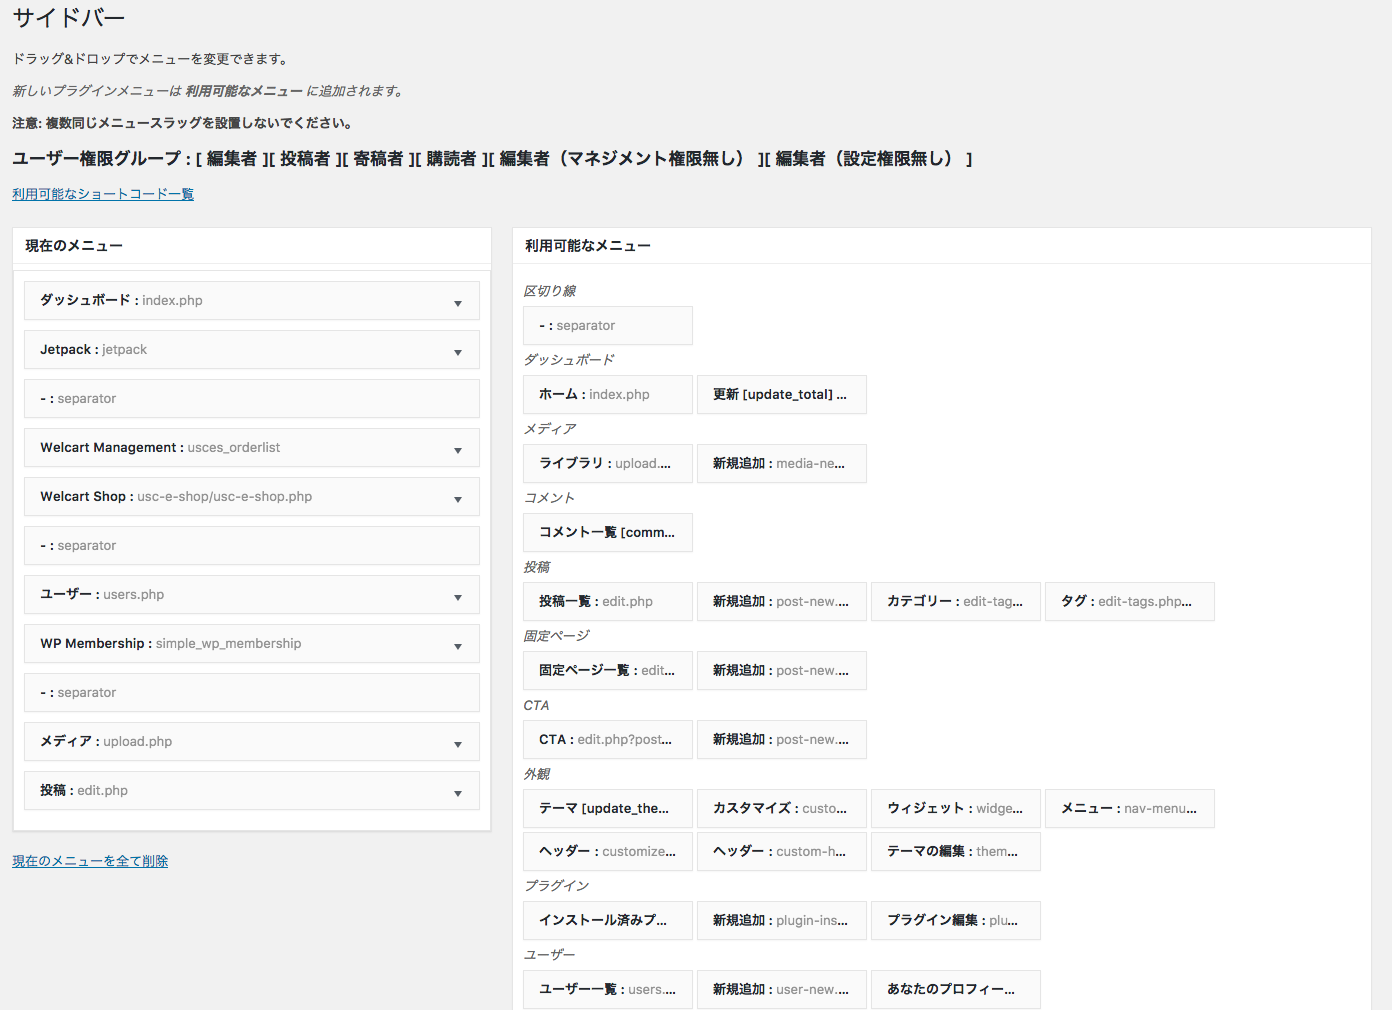Expand the メディア upload.php item arrow
The width and height of the screenshot is (1392, 1010).
458,743
